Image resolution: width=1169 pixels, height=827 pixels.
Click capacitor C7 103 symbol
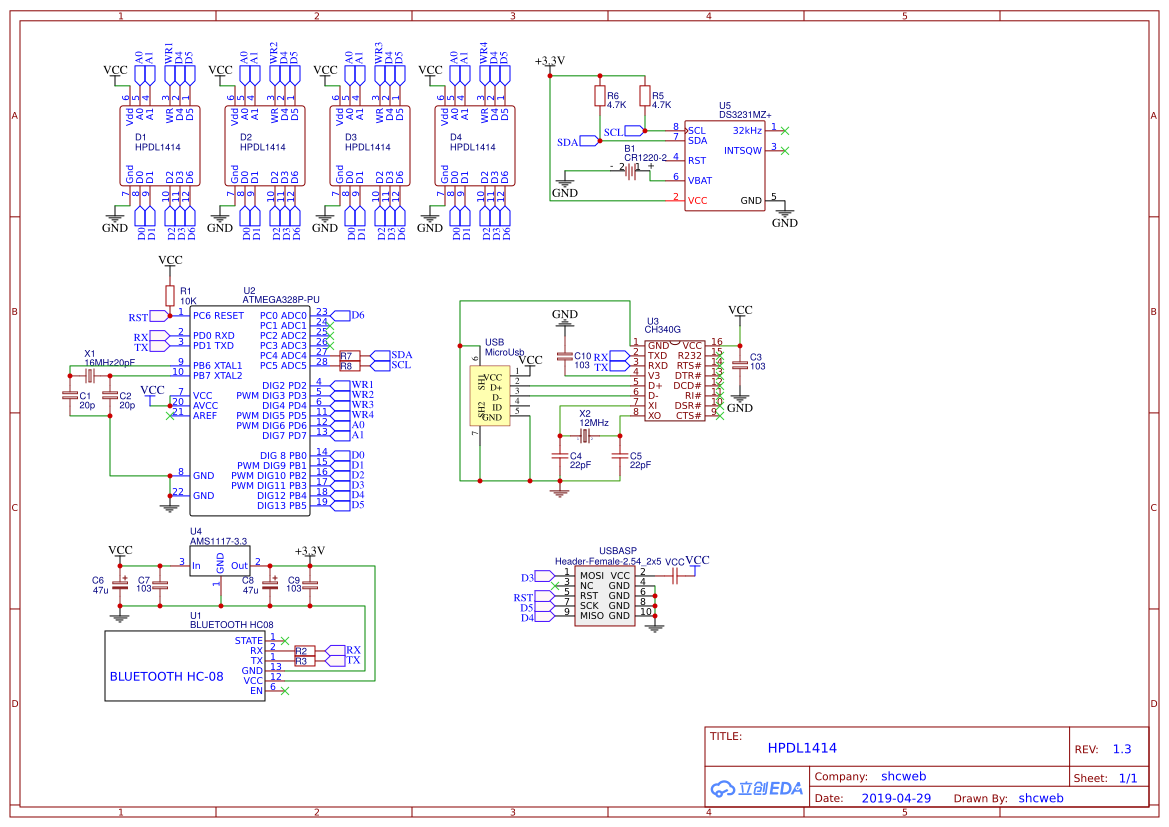tap(160, 585)
